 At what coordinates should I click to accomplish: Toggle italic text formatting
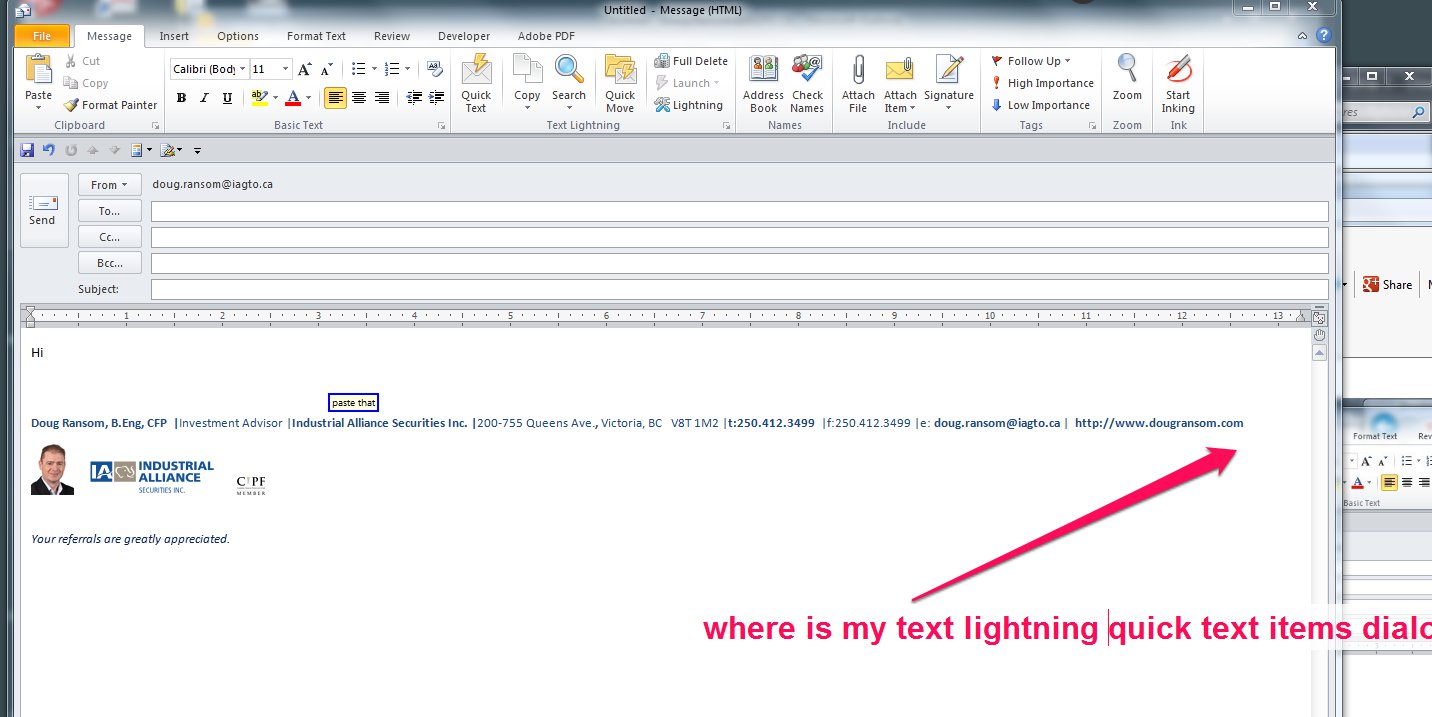pos(204,98)
